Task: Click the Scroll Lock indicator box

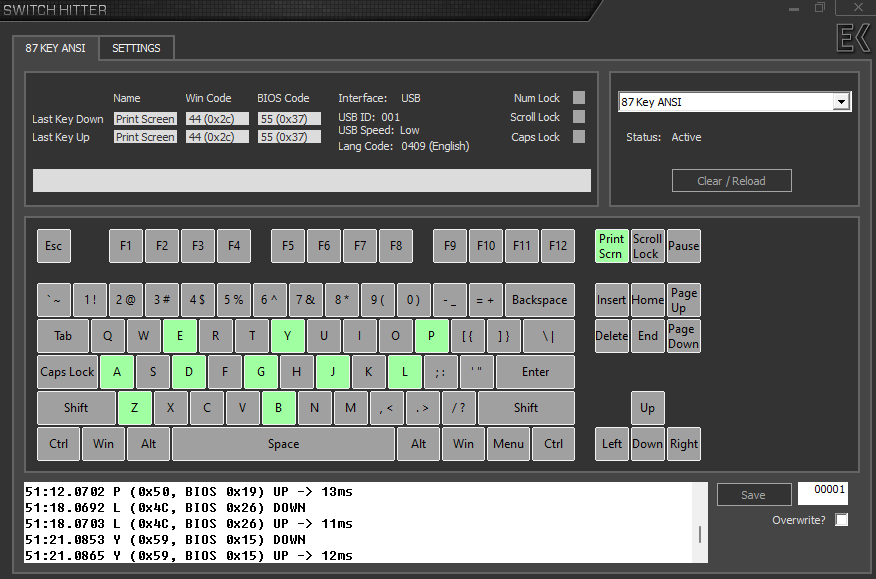Action: (x=579, y=117)
